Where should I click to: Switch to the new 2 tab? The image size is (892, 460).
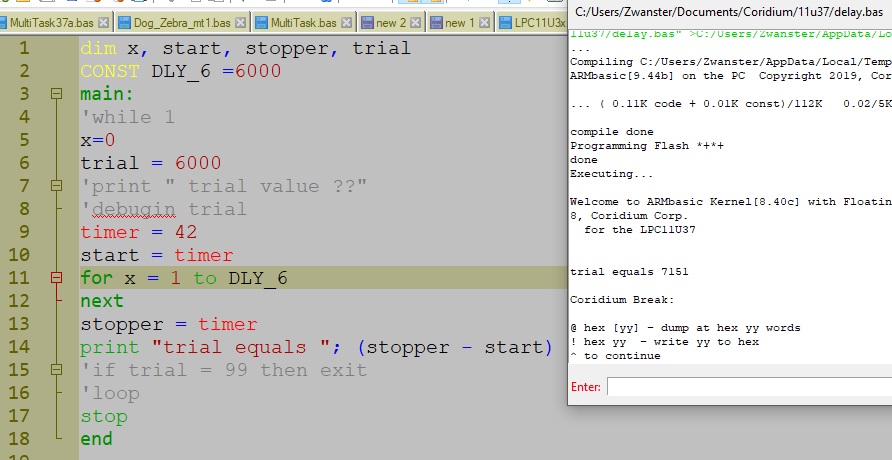(x=391, y=23)
